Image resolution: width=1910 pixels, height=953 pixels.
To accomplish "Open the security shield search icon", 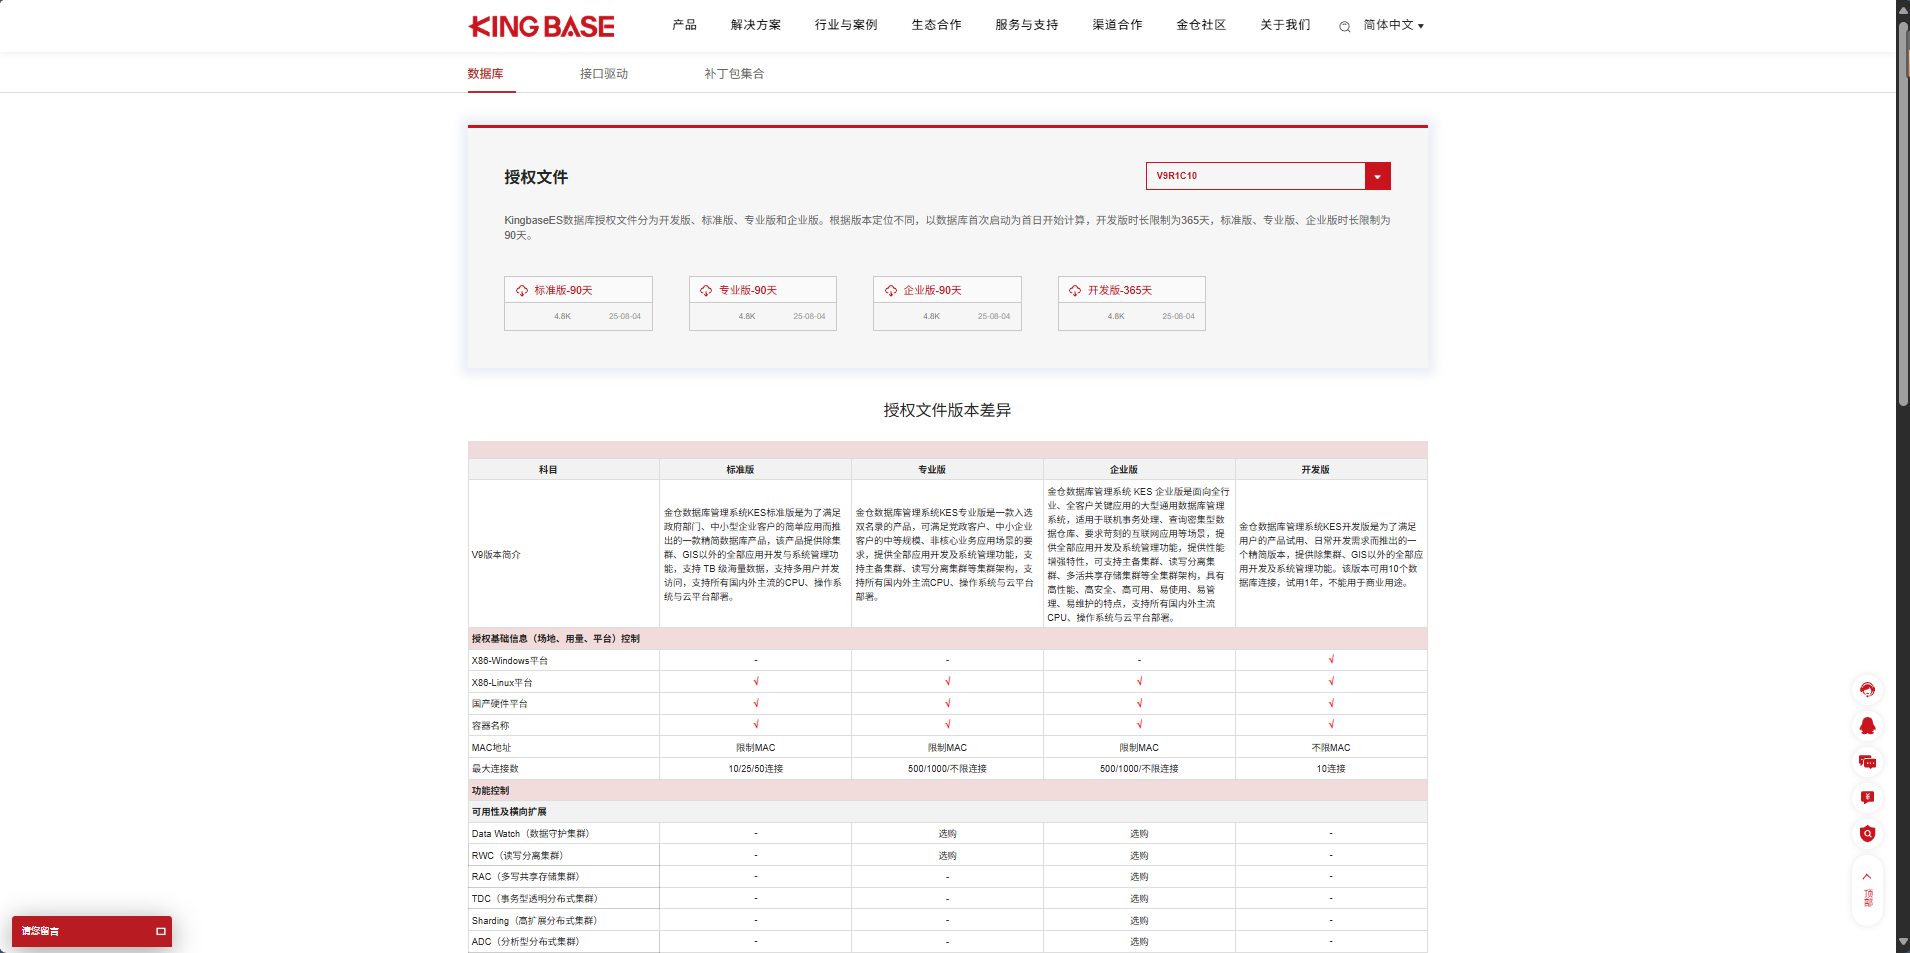I will click(1868, 833).
